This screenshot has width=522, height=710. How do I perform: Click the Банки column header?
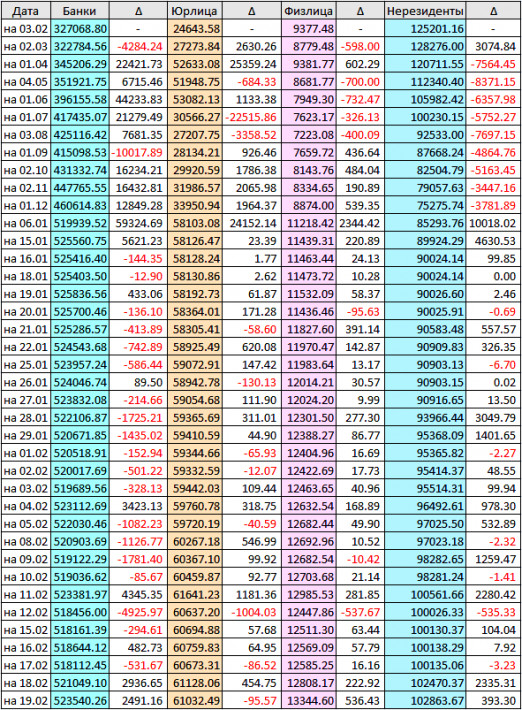coord(80,10)
